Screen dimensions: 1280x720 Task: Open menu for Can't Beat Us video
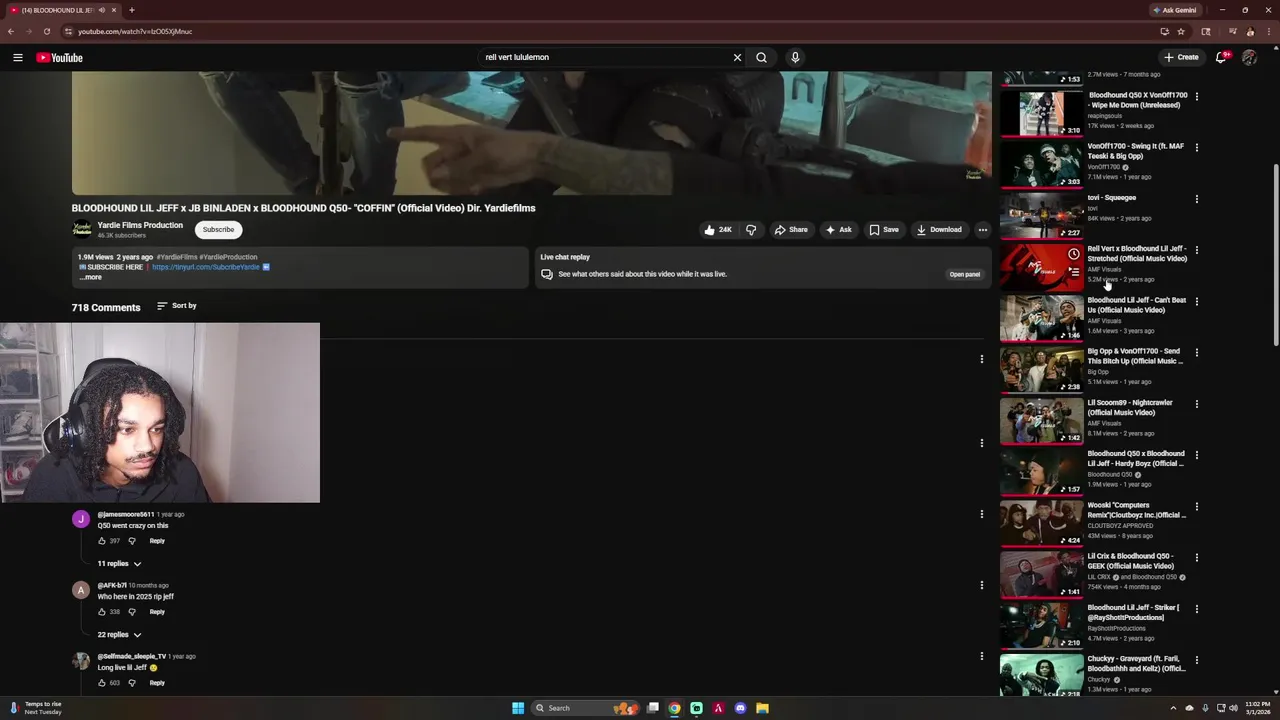pos(1196,301)
